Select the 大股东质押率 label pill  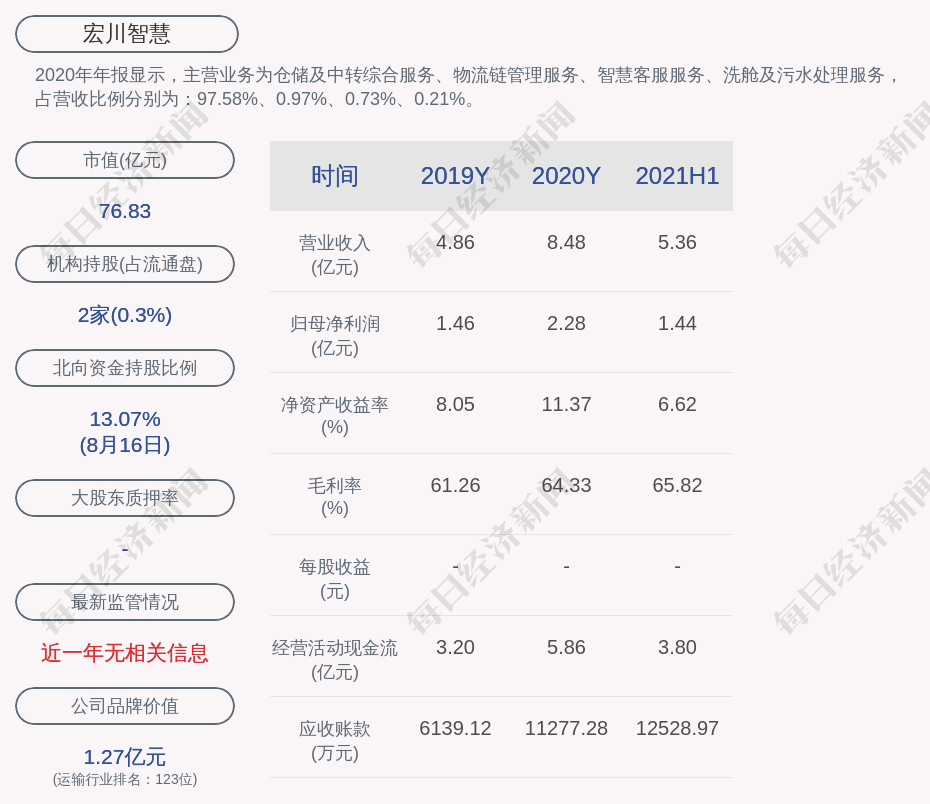point(125,497)
